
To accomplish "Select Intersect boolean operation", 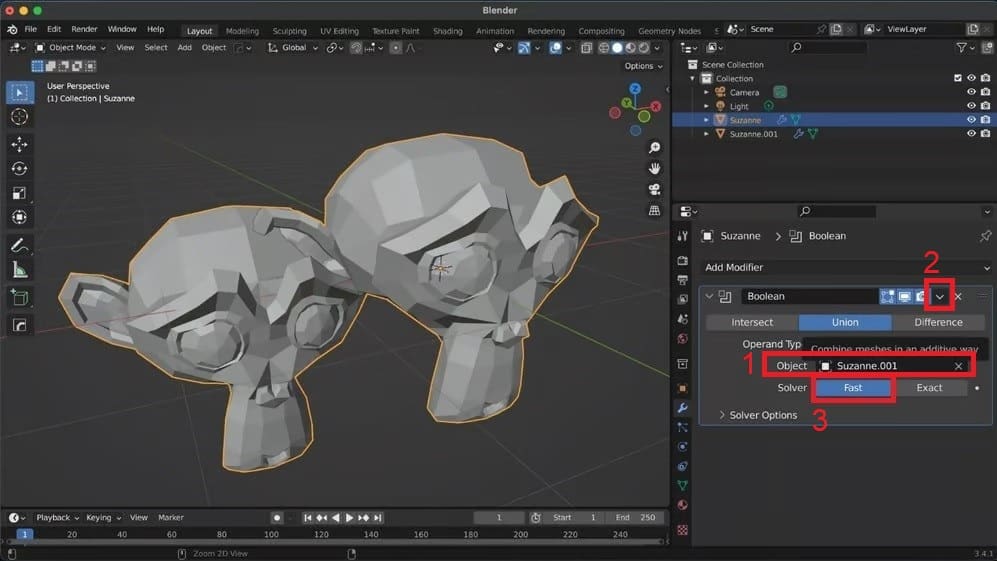I will point(752,322).
